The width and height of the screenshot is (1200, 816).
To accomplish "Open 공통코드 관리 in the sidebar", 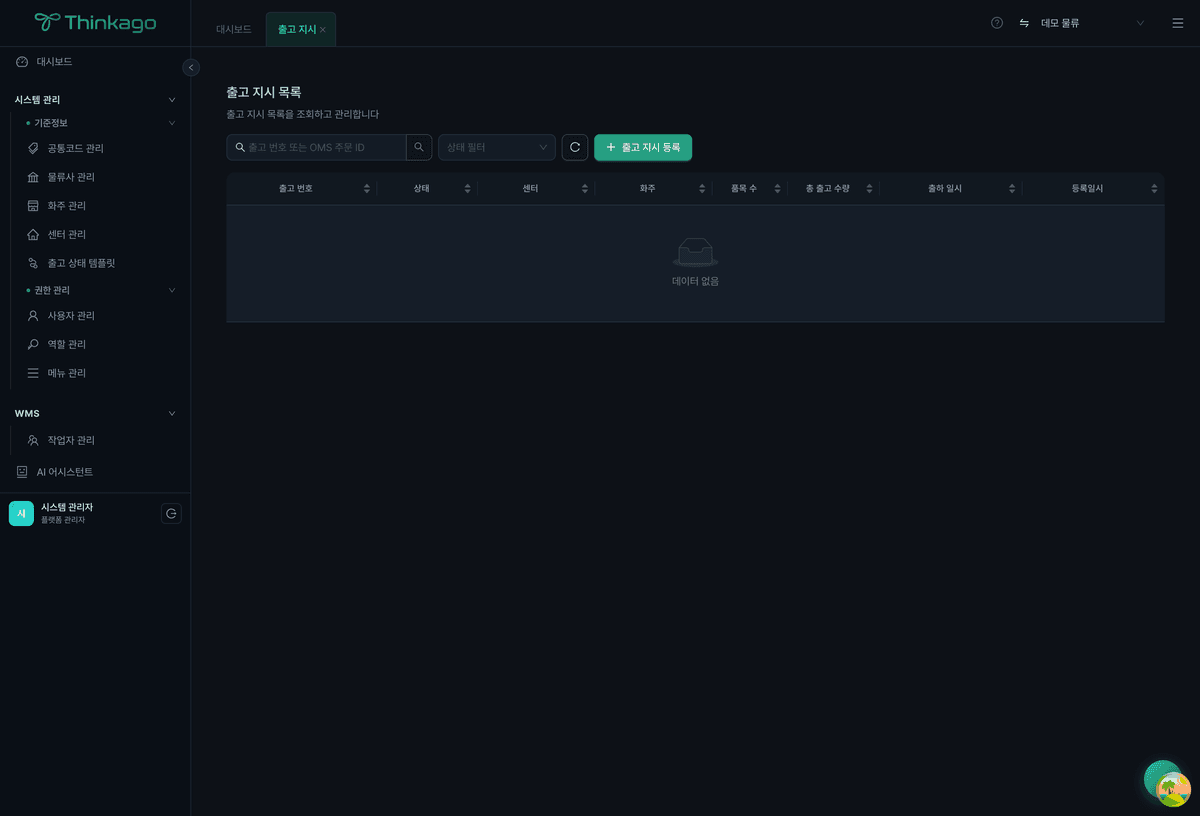I will [x=75, y=149].
